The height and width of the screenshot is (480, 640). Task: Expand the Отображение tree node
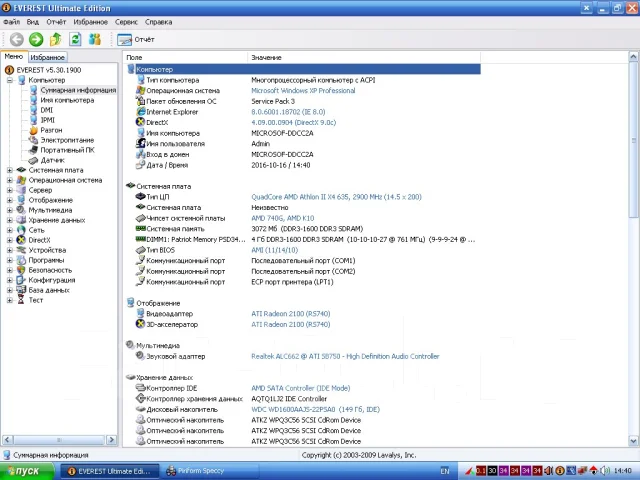click(x=10, y=200)
